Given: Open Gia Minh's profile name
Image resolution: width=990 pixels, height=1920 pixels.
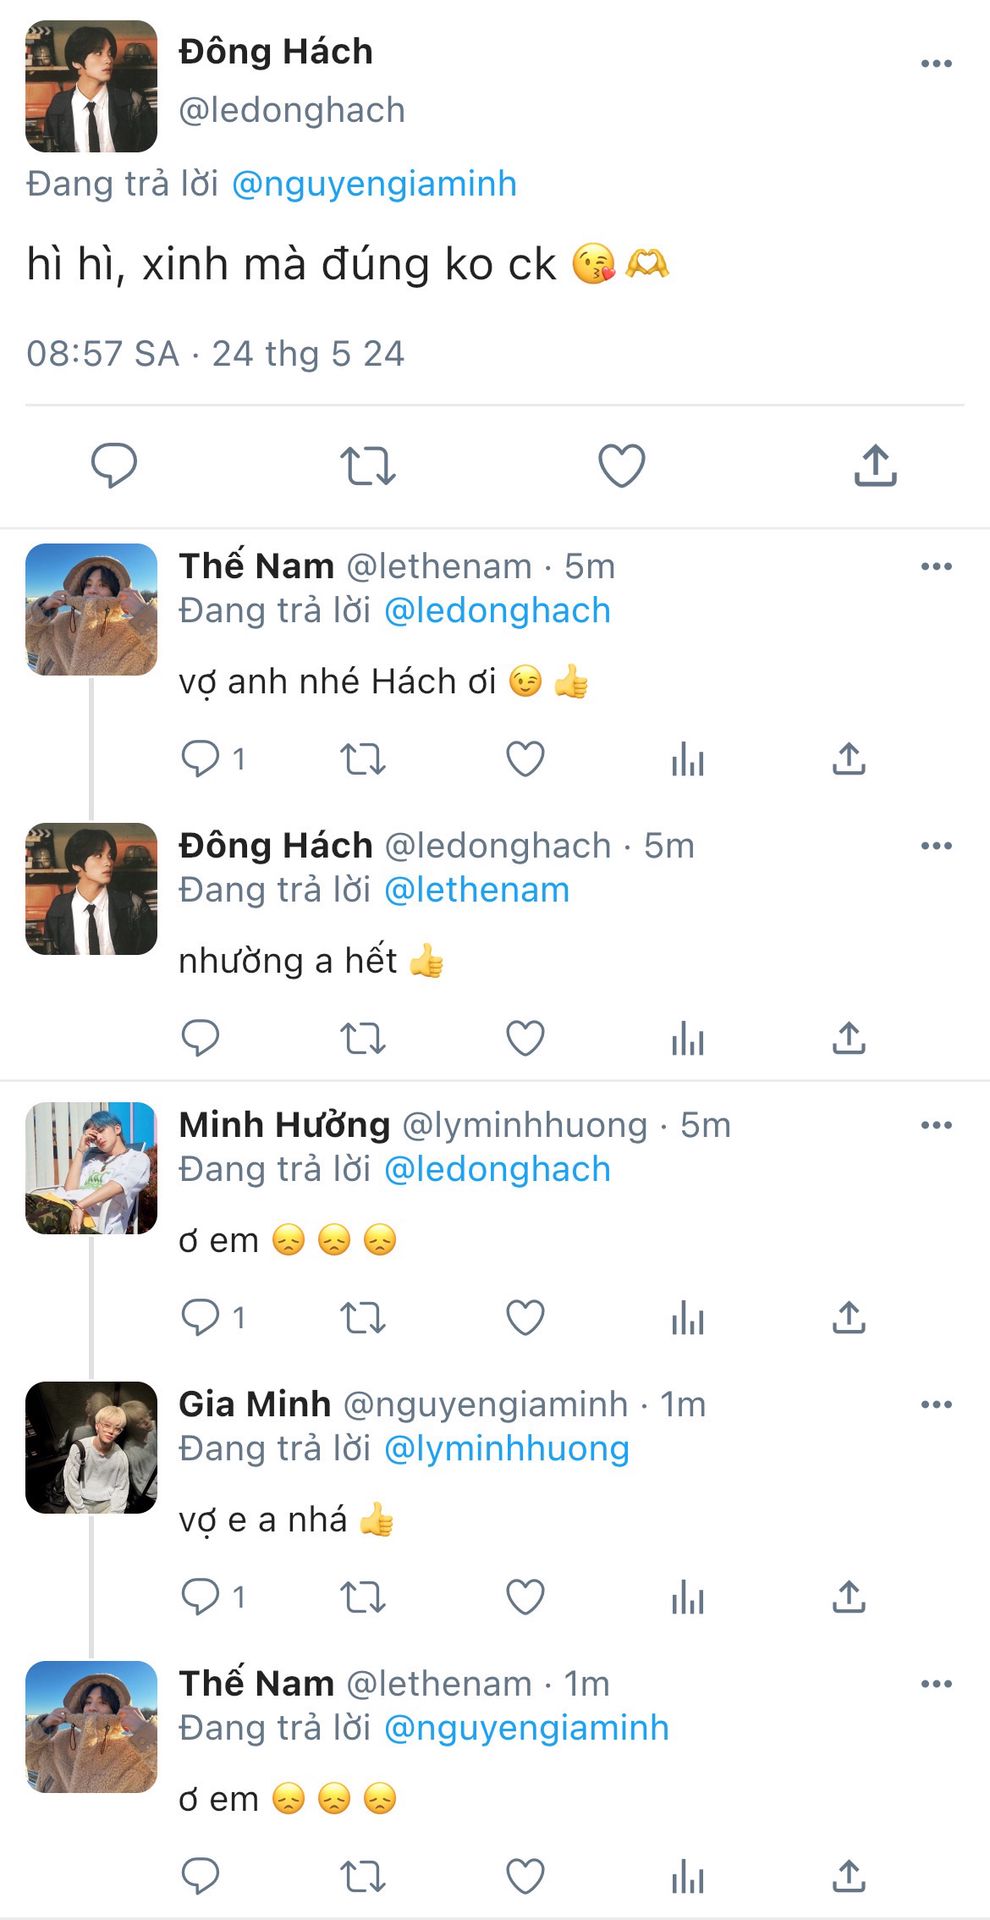Looking at the screenshot, I should pyautogui.click(x=255, y=1404).
